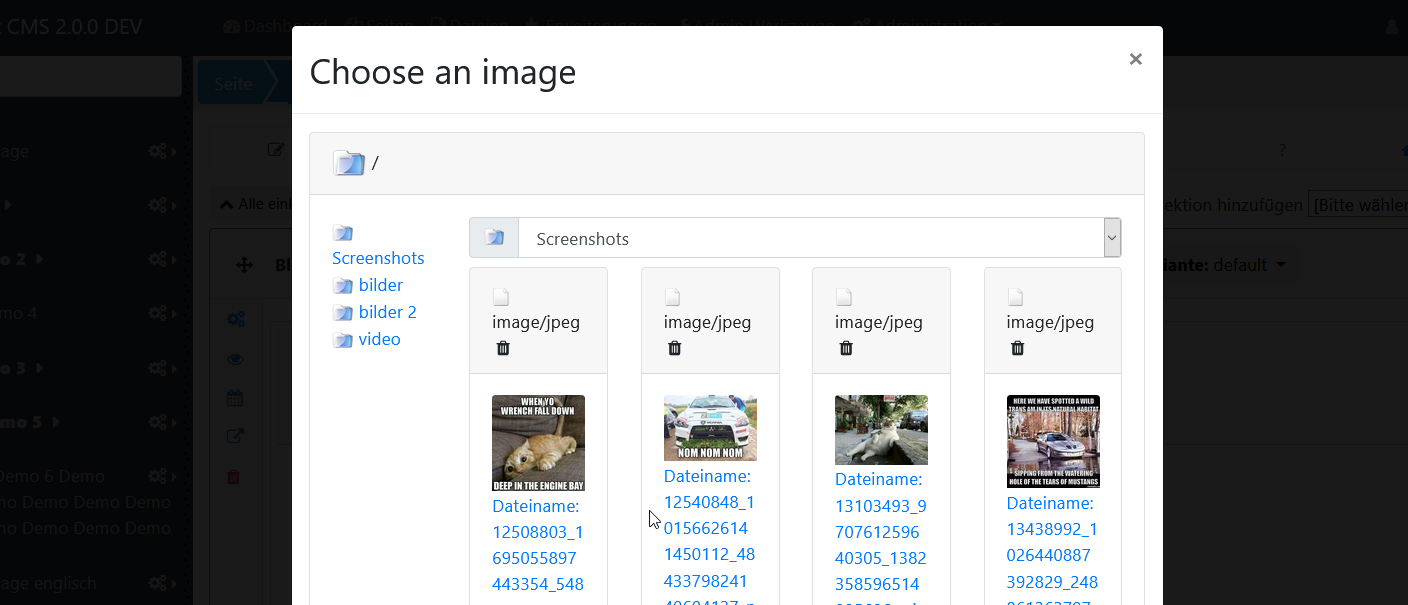Click the file icon of the 13438992 card
Screen dimensions: 1408x605
point(1016,297)
